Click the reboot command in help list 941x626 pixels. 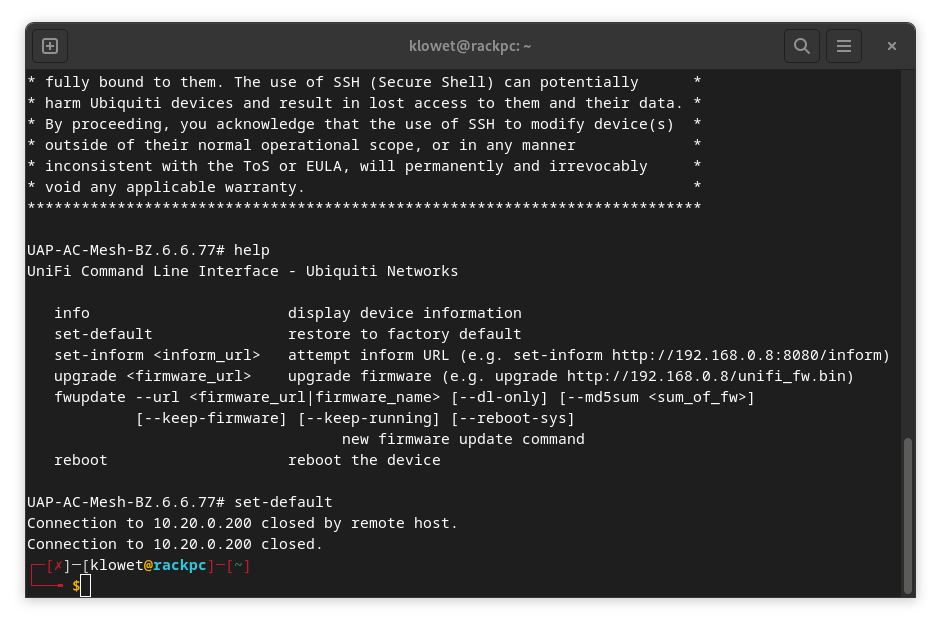coord(81,460)
